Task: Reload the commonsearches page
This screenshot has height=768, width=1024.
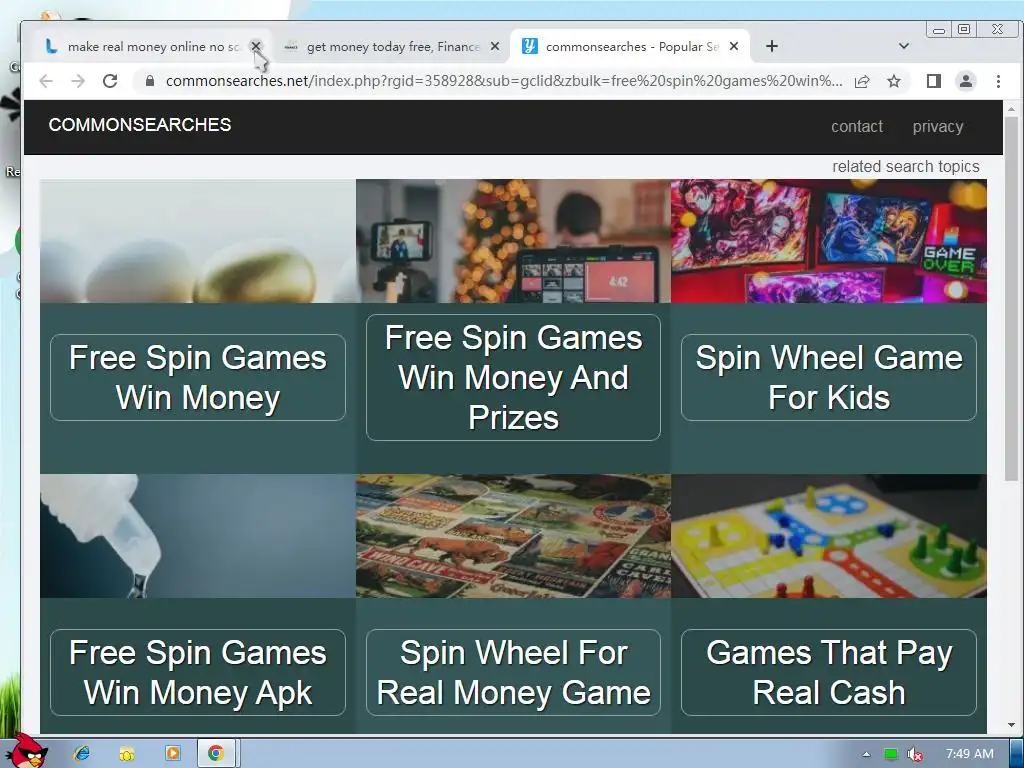Action: click(x=110, y=81)
